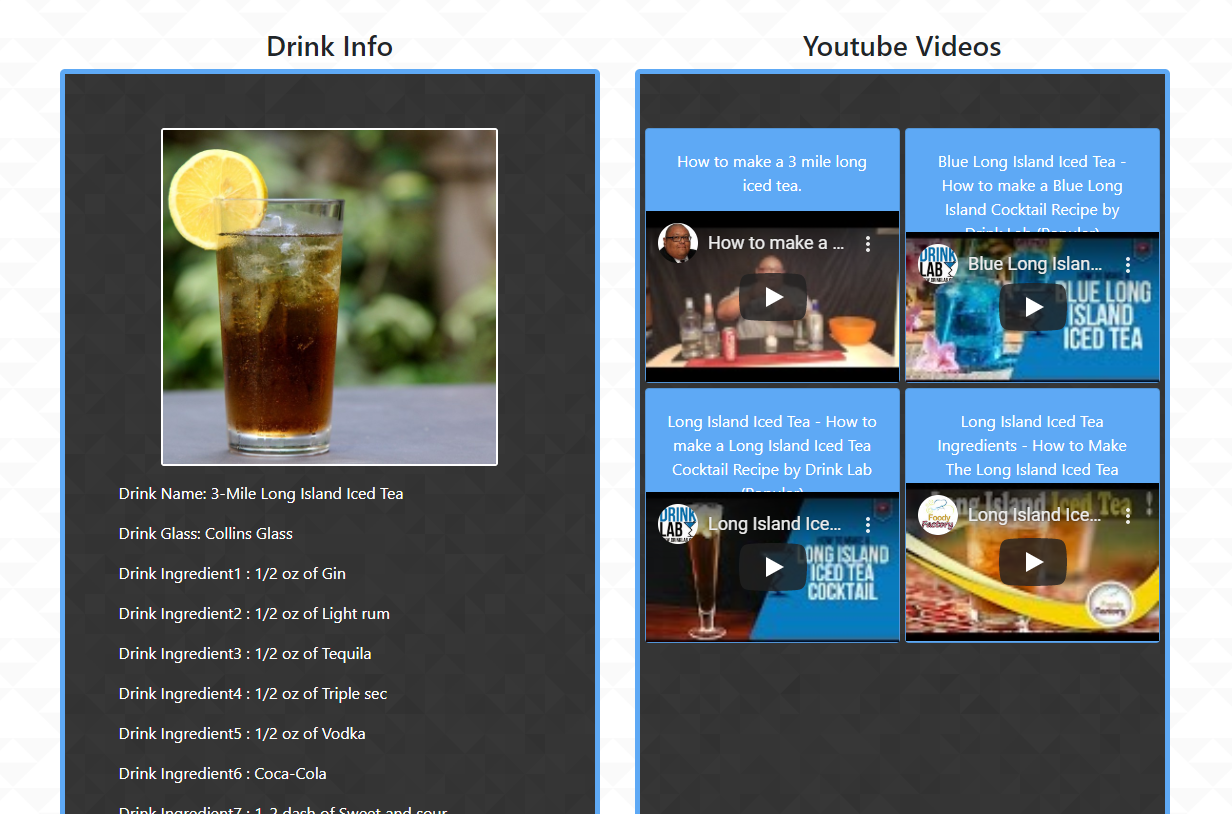Image resolution: width=1232 pixels, height=814 pixels.
Task: Click 'Long Island Iced Tea Ingredients' card heading
Action: point(1032,446)
